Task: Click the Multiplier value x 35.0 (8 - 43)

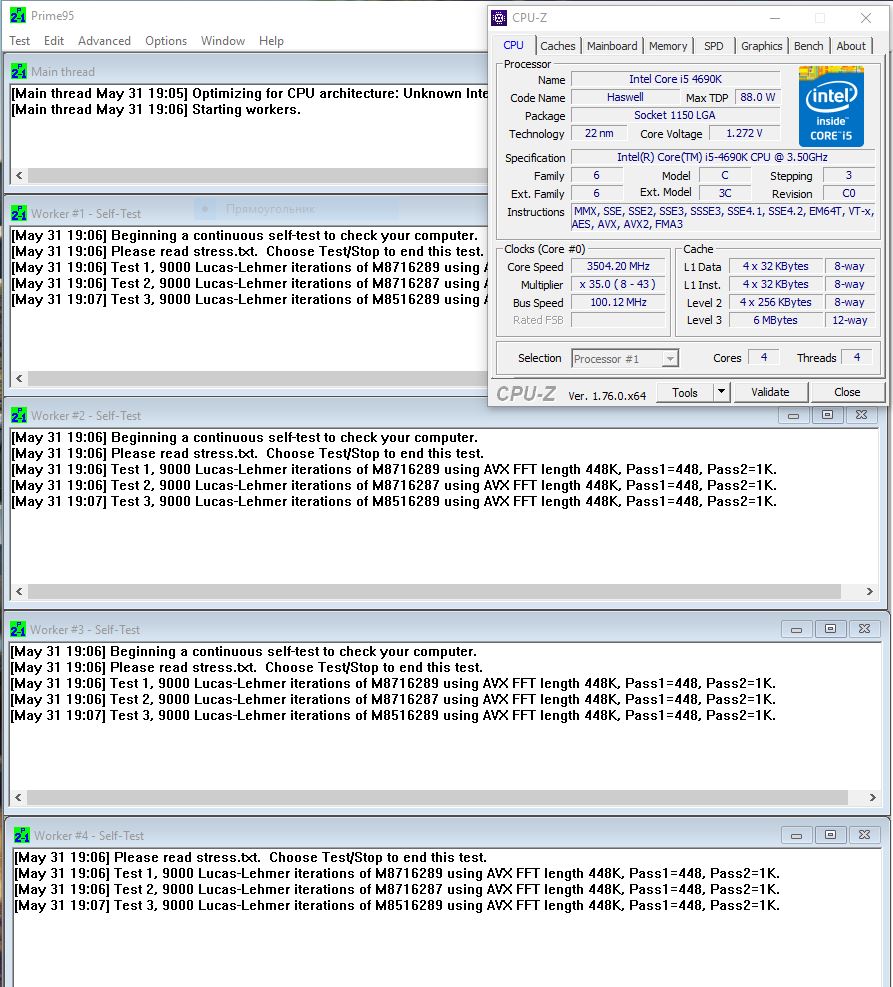Action: pos(618,285)
